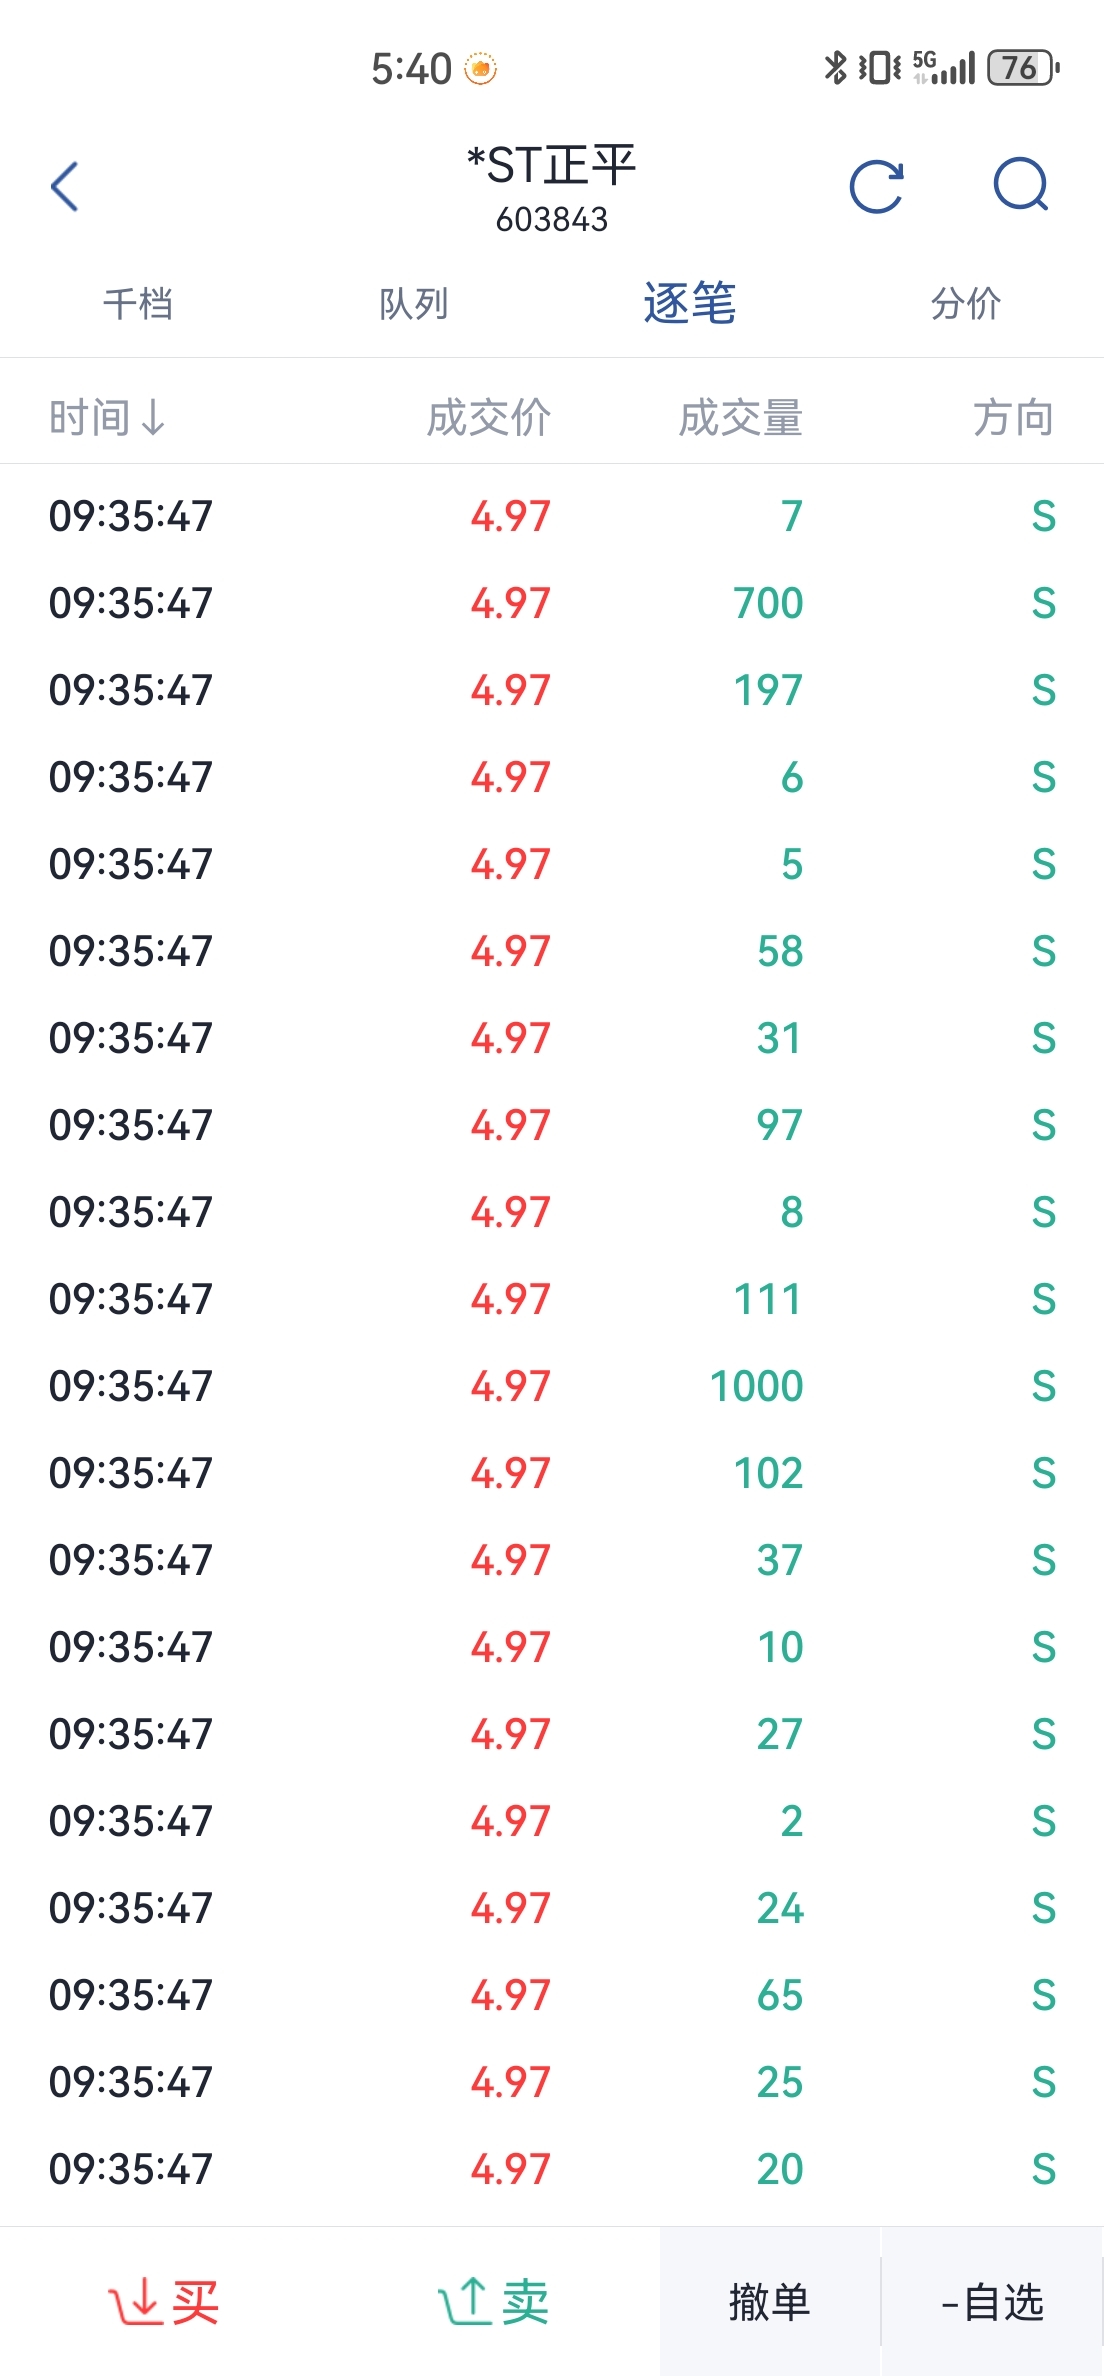Tap the *ST正平 stock title
The height and width of the screenshot is (2376, 1104).
[x=552, y=166]
